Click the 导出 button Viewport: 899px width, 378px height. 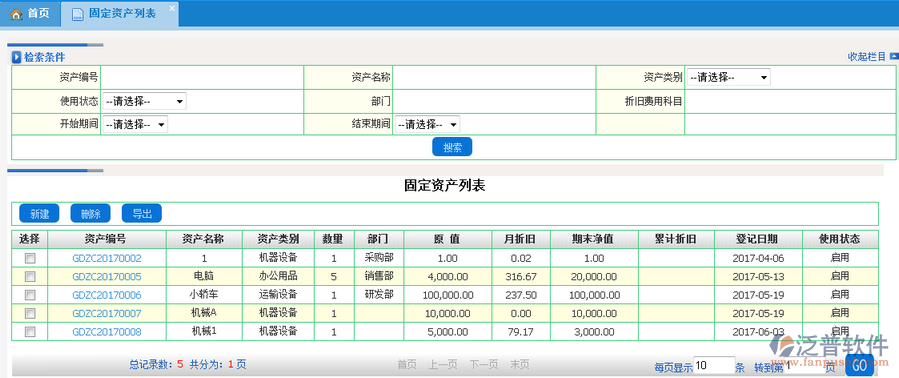[142, 213]
